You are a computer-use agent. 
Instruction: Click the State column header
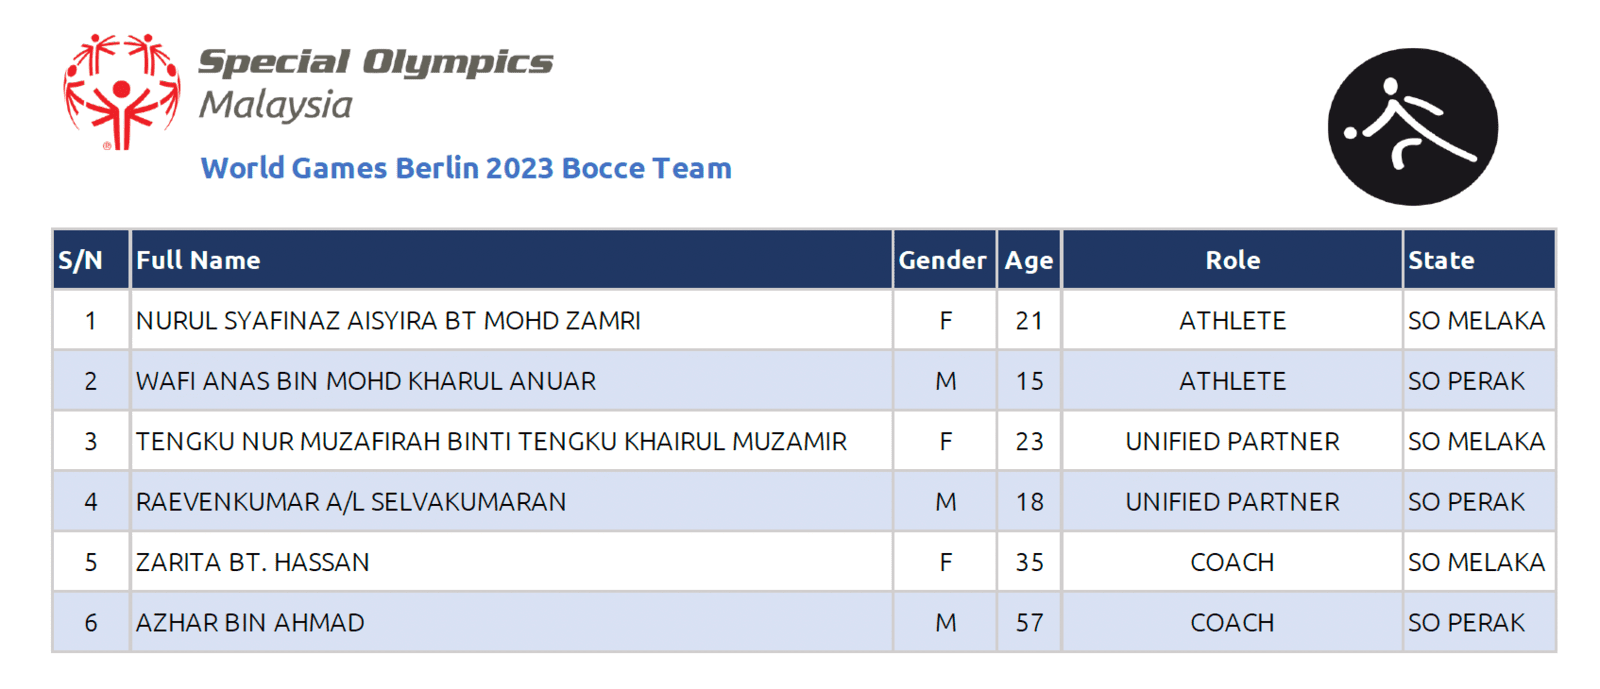pos(1479,260)
